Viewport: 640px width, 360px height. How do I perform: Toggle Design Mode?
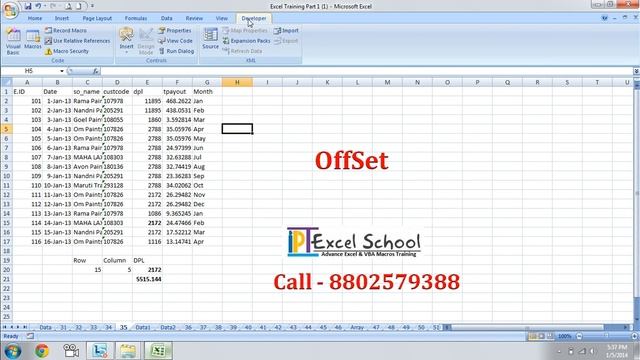pyautogui.click(x=146, y=42)
